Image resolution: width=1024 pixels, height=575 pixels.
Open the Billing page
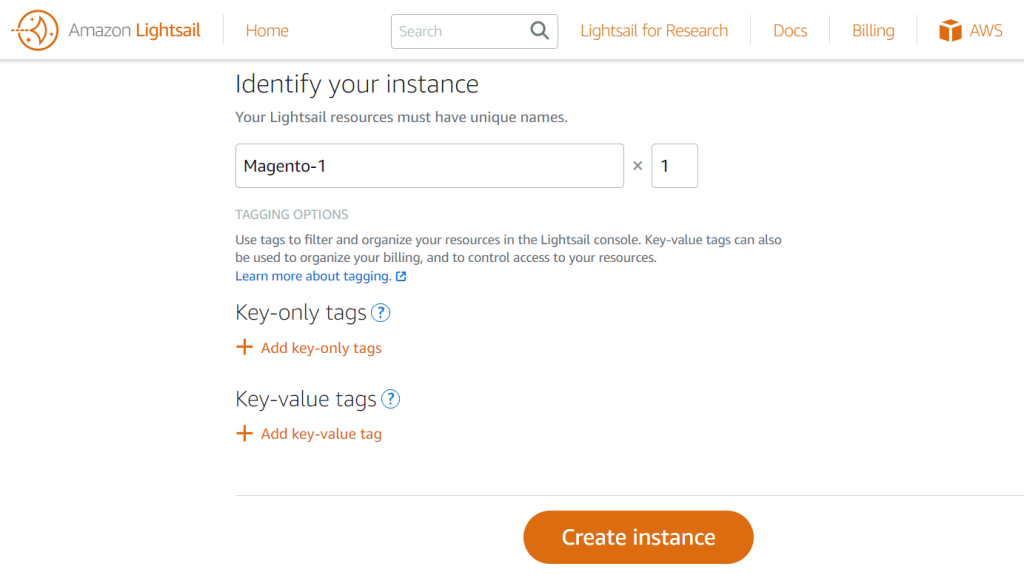coord(873,31)
